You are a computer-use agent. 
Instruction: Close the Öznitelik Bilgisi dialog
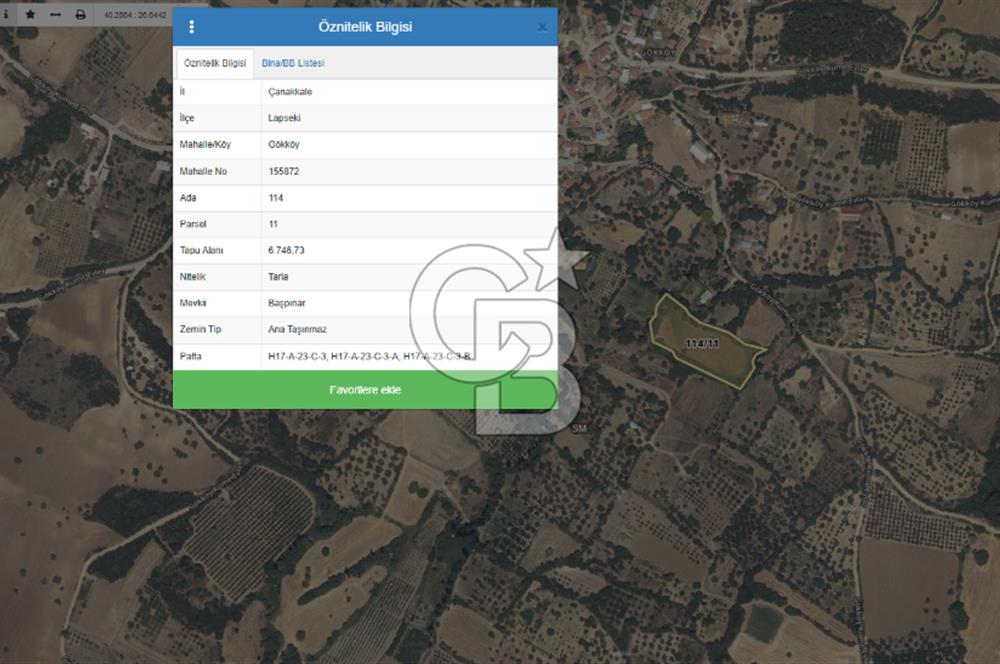point(541,27)
